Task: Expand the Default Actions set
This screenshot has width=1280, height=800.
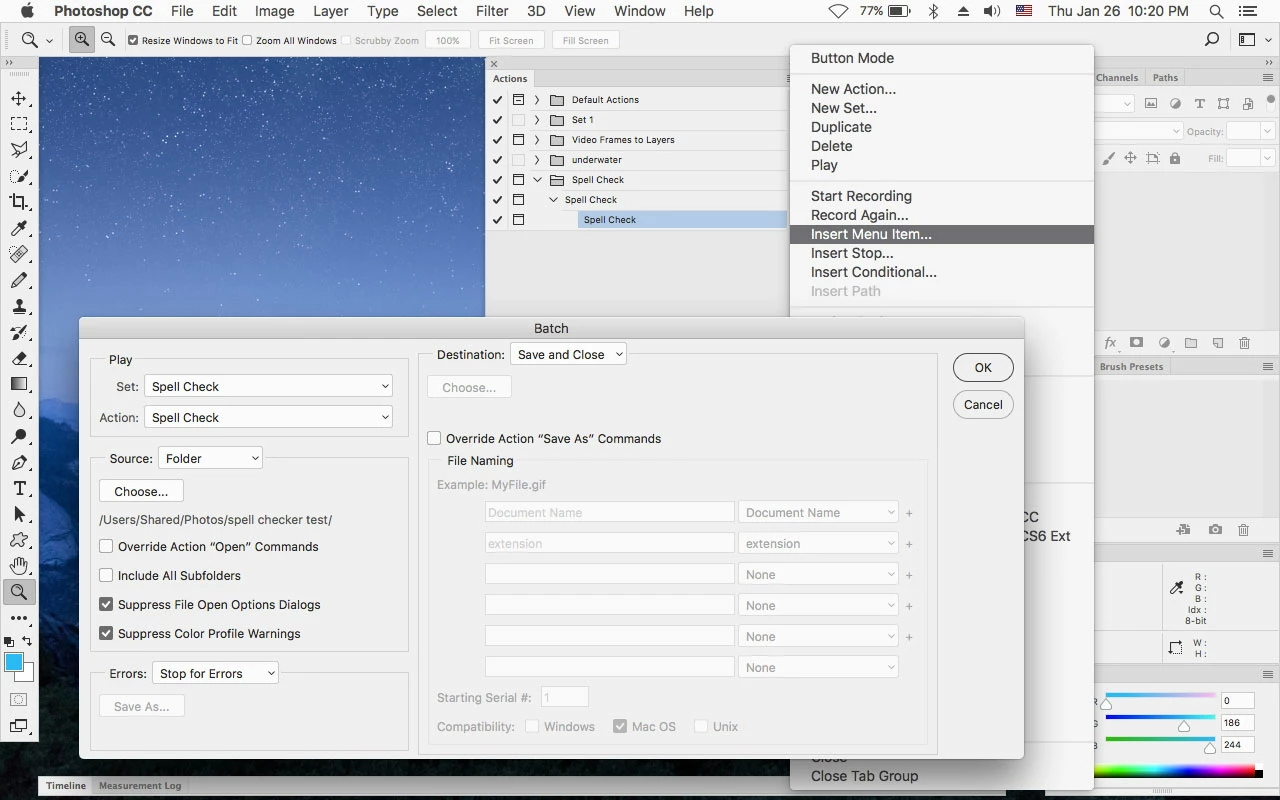Action: 537,100
